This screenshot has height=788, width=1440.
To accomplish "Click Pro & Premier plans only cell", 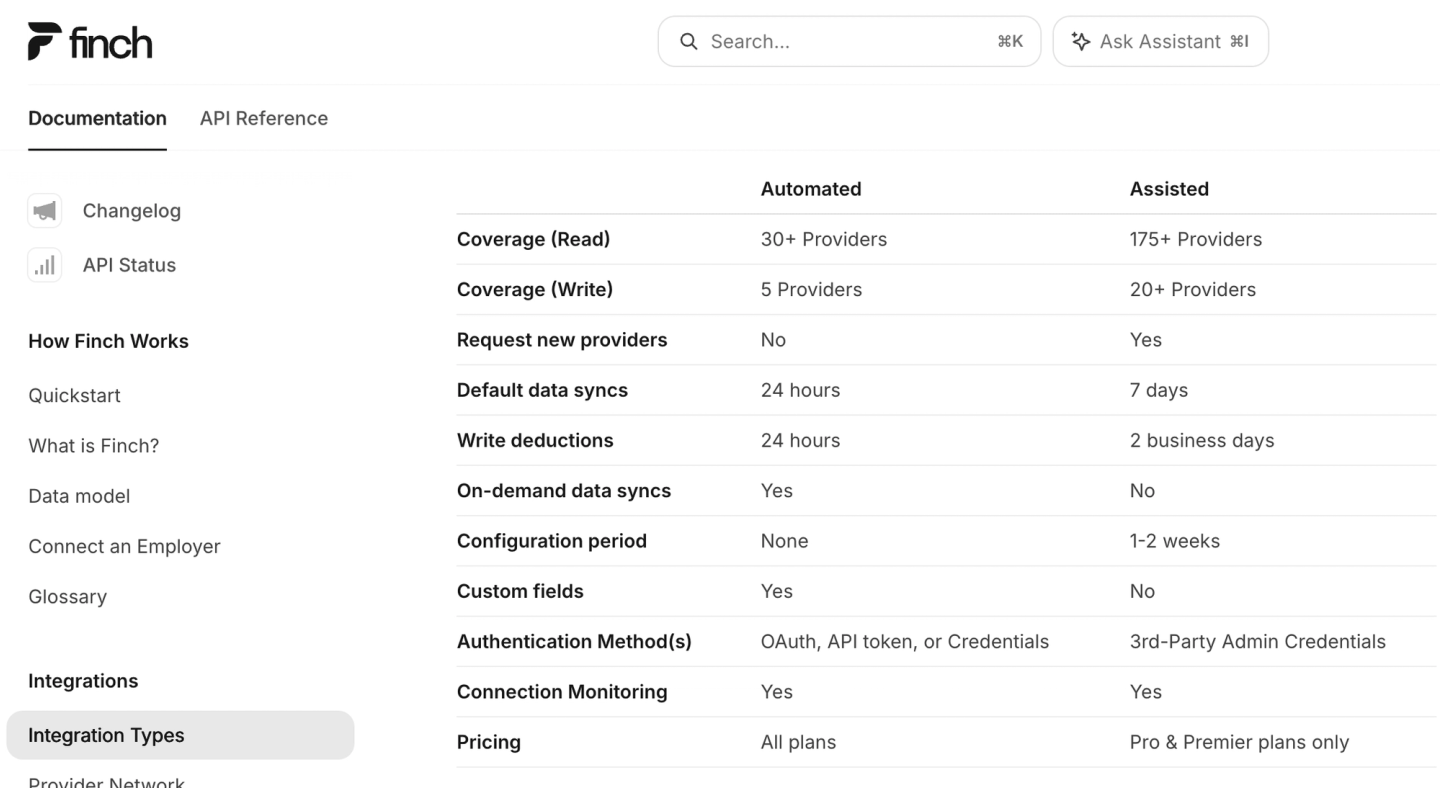I will point(1239,742).
